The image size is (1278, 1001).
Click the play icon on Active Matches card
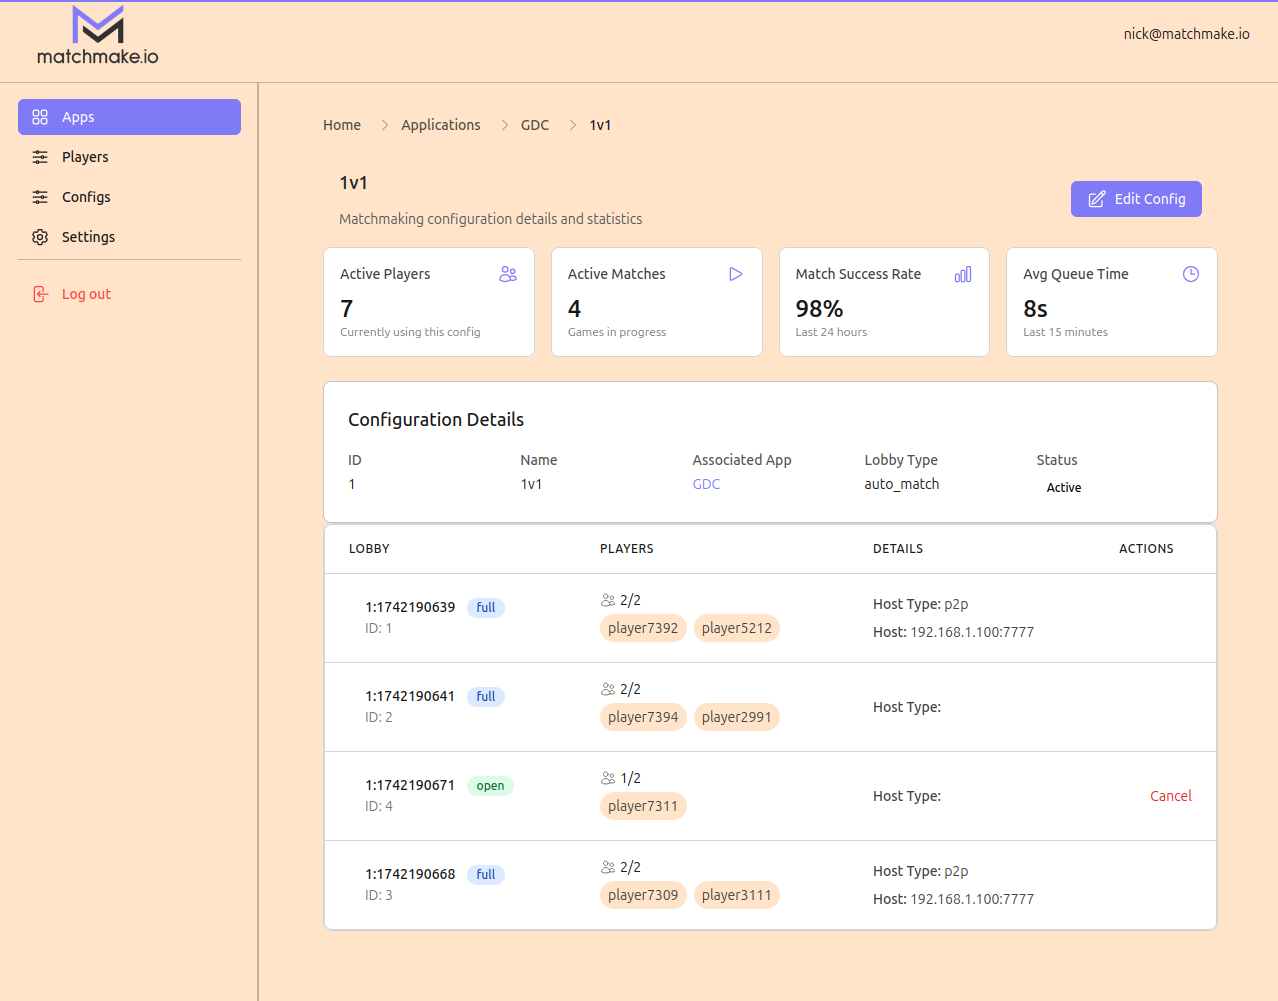tap(736, 273)
